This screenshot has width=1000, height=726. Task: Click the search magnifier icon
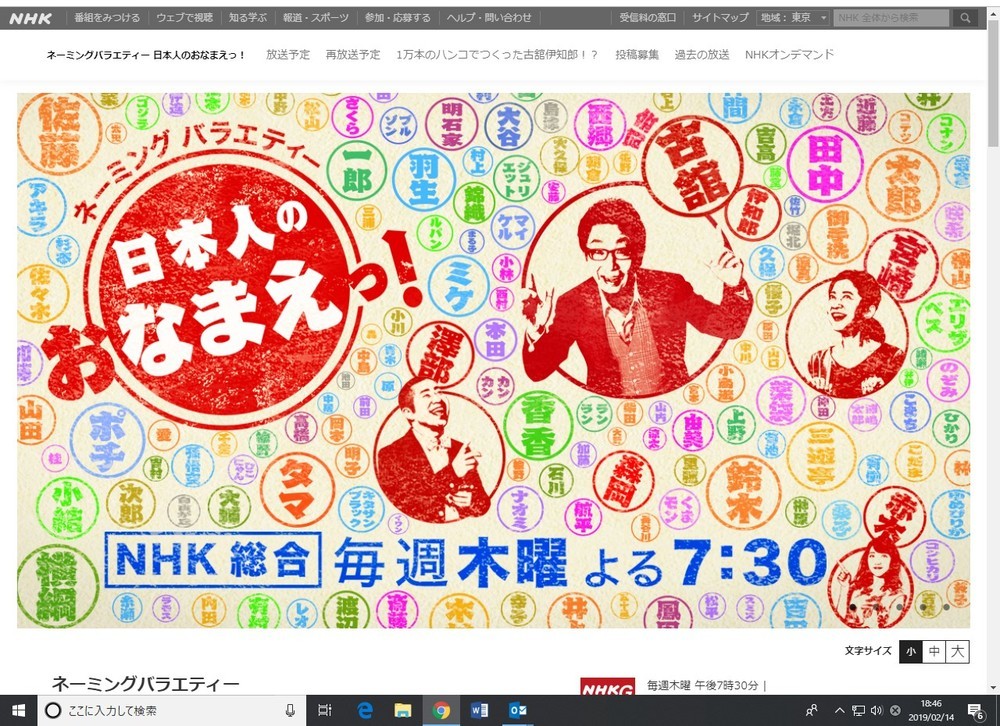[x=965, y=16]
